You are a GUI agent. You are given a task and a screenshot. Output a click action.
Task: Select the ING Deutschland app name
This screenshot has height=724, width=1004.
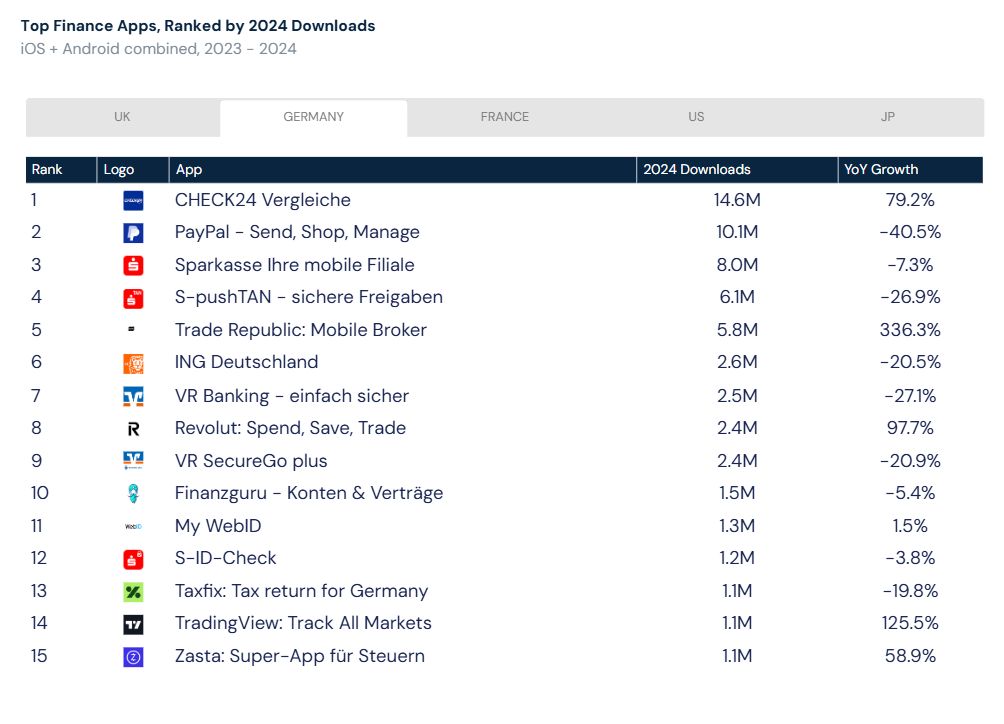coord(247,362)
